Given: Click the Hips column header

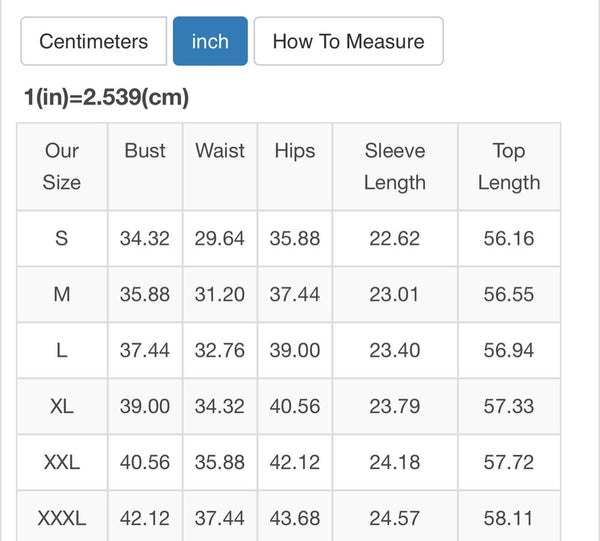Looking at the screenshot, I should click(x=295, y=151).
